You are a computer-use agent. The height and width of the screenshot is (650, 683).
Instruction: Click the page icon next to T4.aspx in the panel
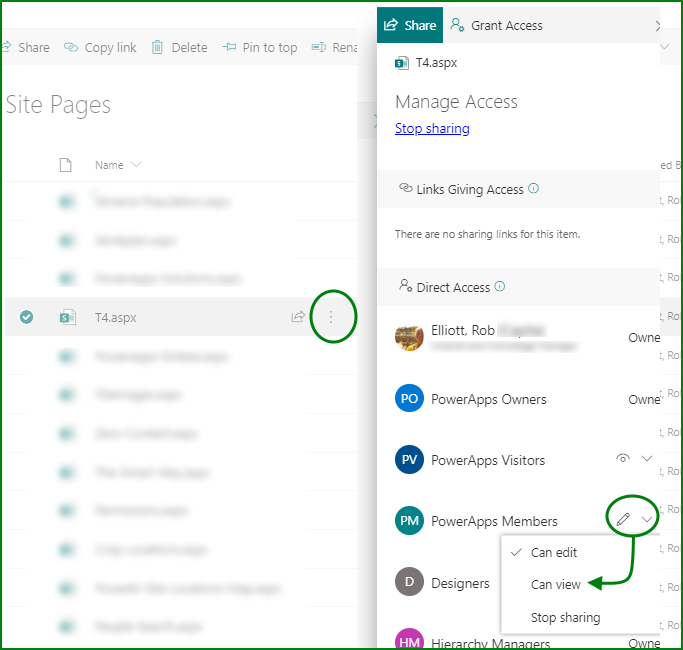[x=402, y=63]
